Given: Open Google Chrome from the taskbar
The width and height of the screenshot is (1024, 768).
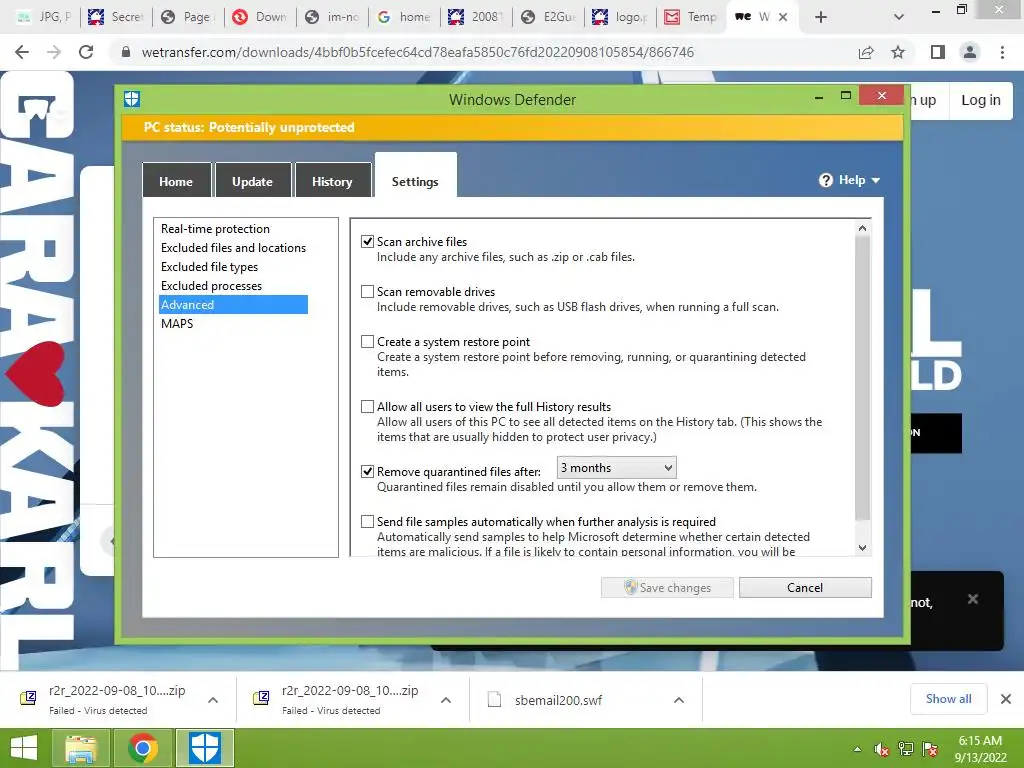Looking at the screenshot, I should 143,748.
